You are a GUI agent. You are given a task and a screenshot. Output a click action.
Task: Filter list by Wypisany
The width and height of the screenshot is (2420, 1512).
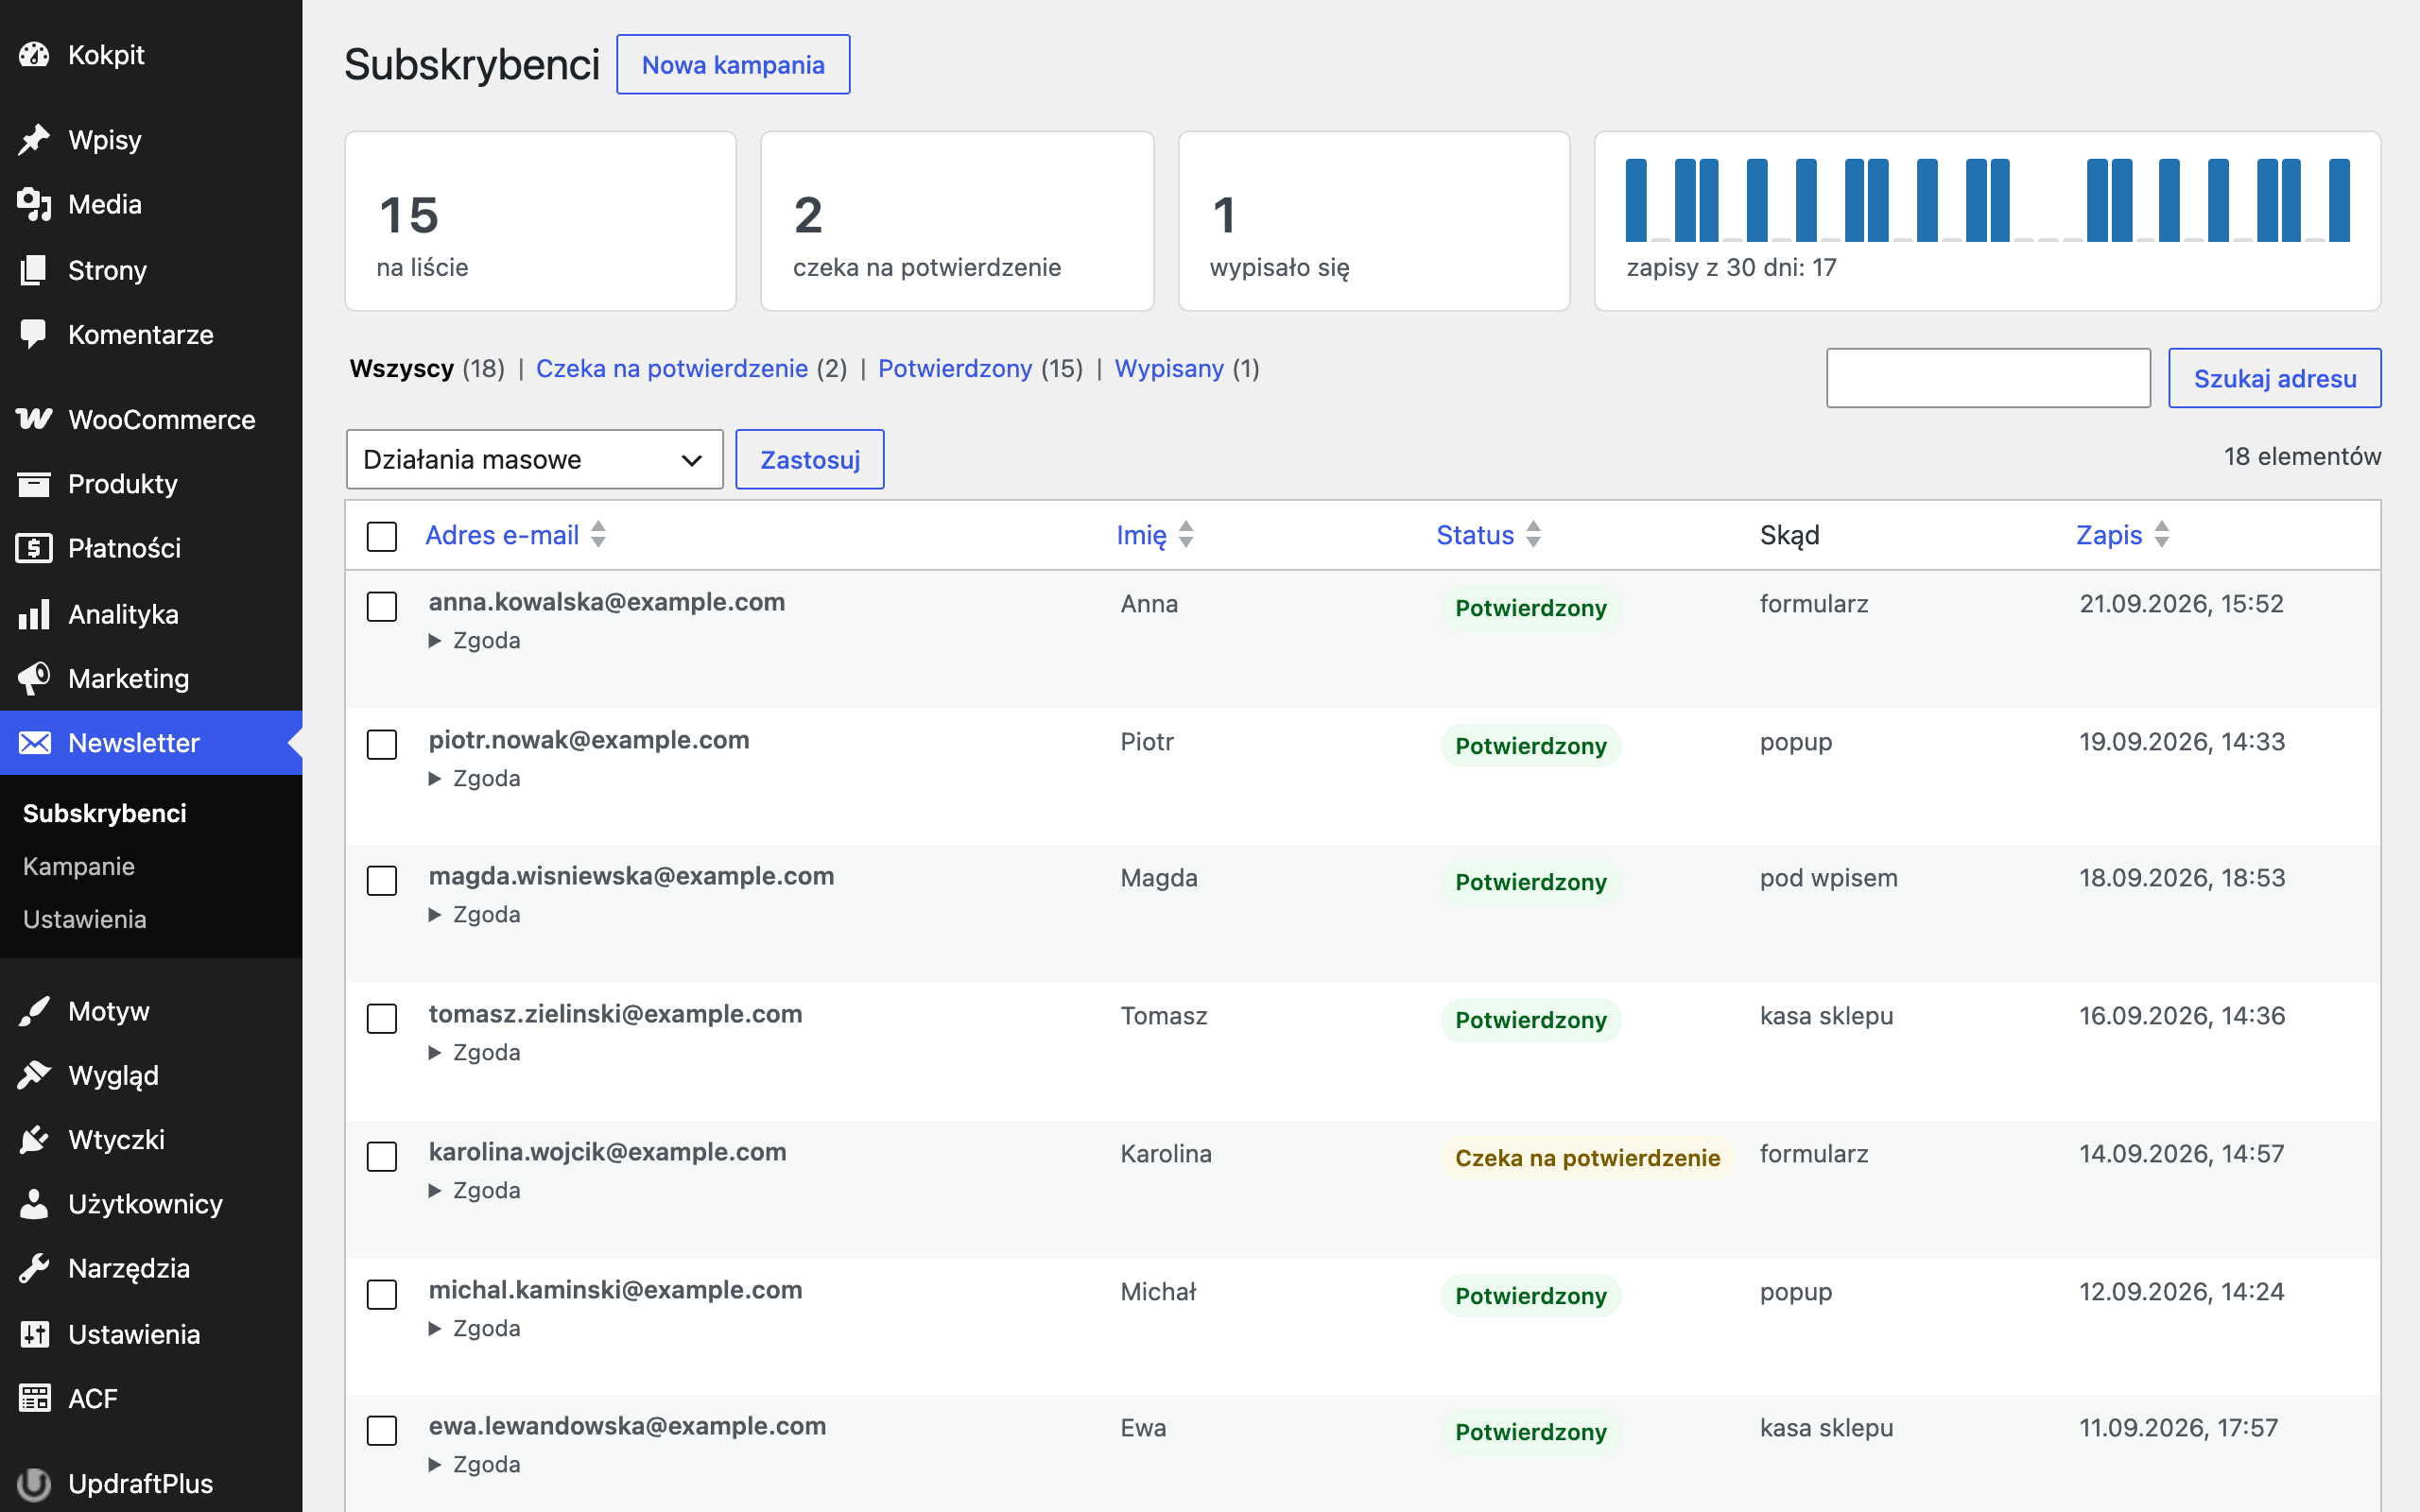[1169, 368]
